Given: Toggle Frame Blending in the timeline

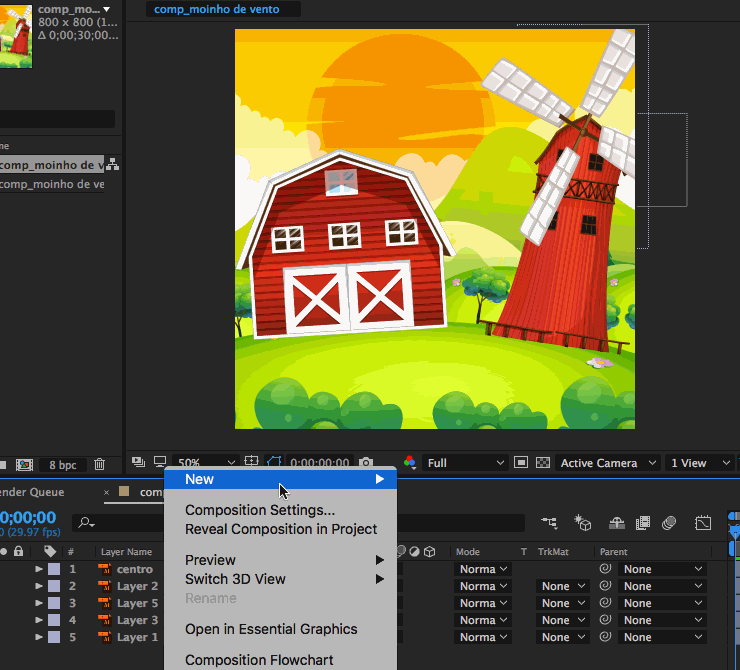Looking at the screenshot, I should pos(642,523).
